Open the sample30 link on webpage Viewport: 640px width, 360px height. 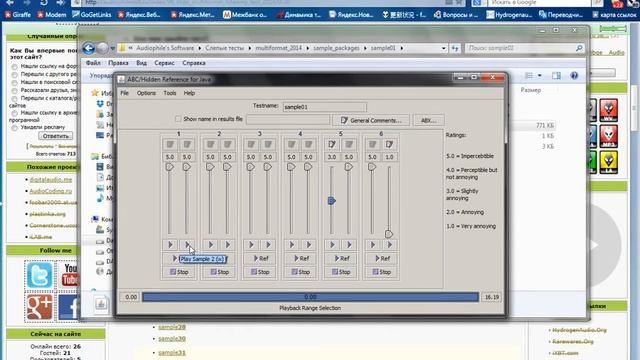pos(172,339)
